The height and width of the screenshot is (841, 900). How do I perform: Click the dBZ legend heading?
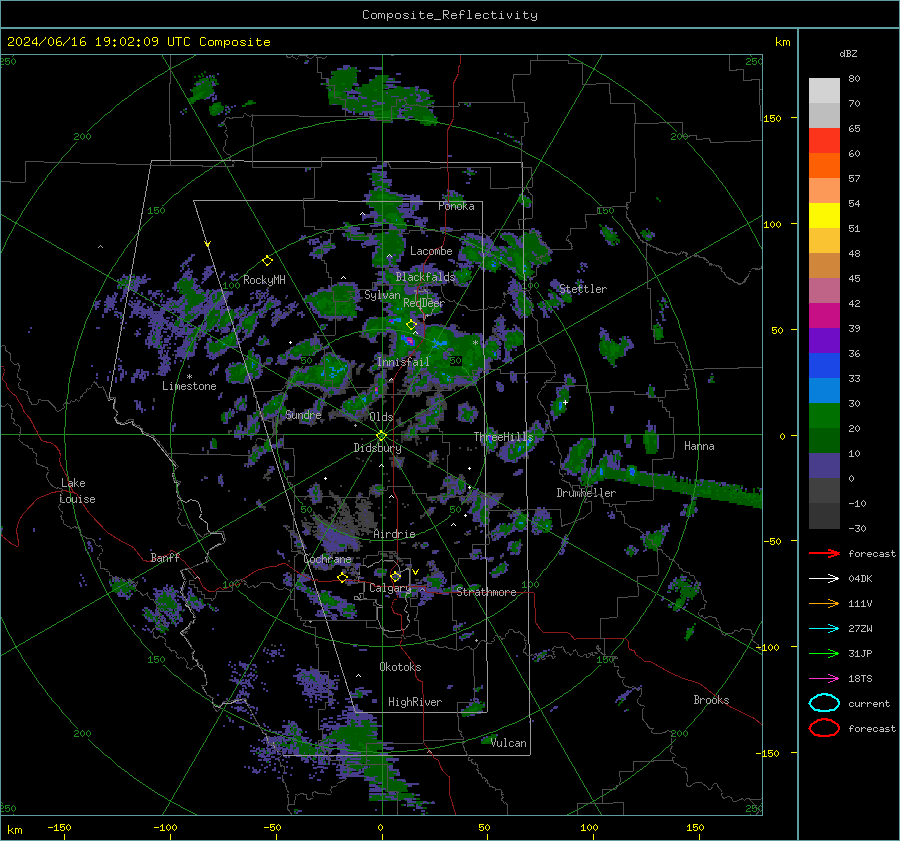click(848, 53)
